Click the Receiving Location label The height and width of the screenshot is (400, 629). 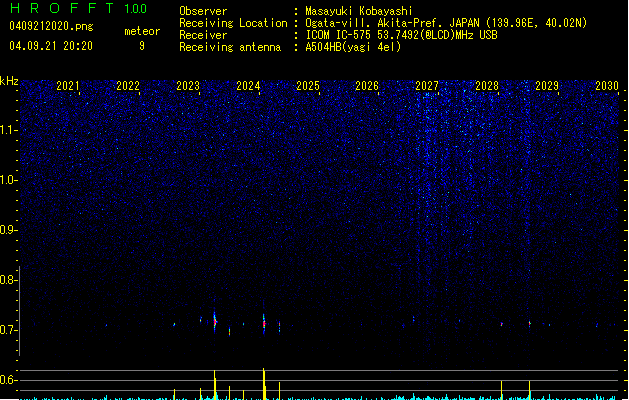(233, 23)
